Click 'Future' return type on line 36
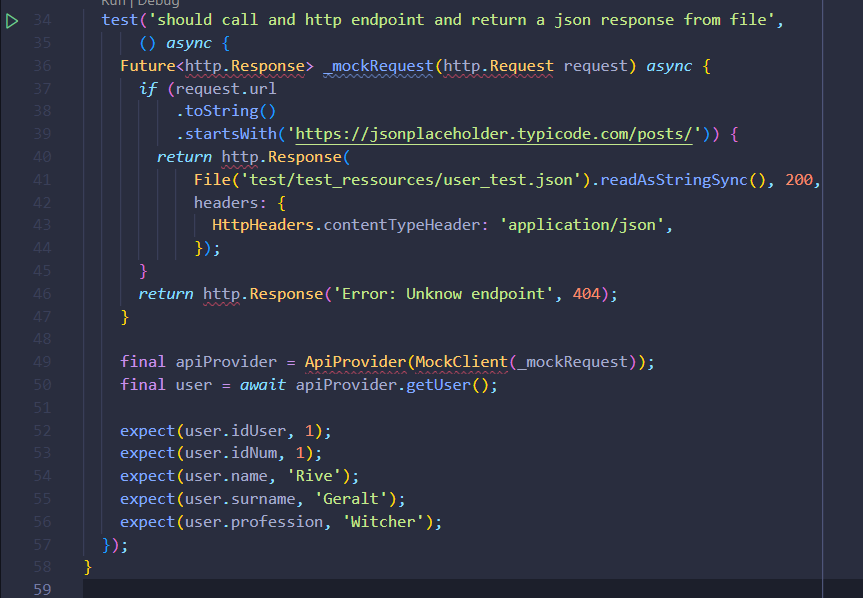 tap(148, 66)
